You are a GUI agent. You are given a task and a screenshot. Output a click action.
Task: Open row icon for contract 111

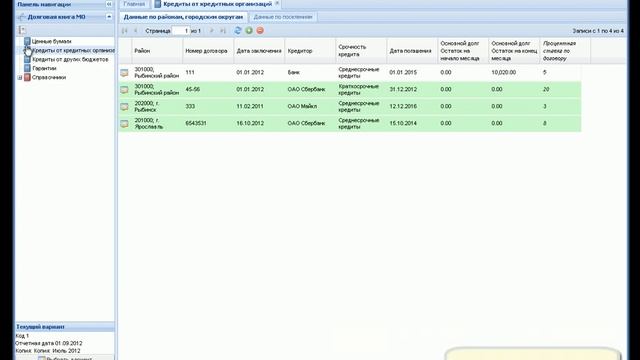tap(124, 73)
